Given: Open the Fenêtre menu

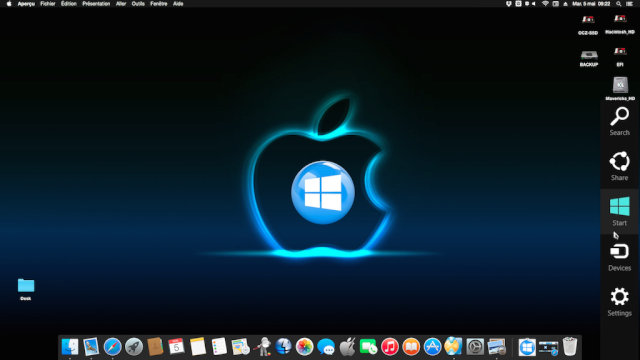Looking at the screenshot, I should point(159,4).
